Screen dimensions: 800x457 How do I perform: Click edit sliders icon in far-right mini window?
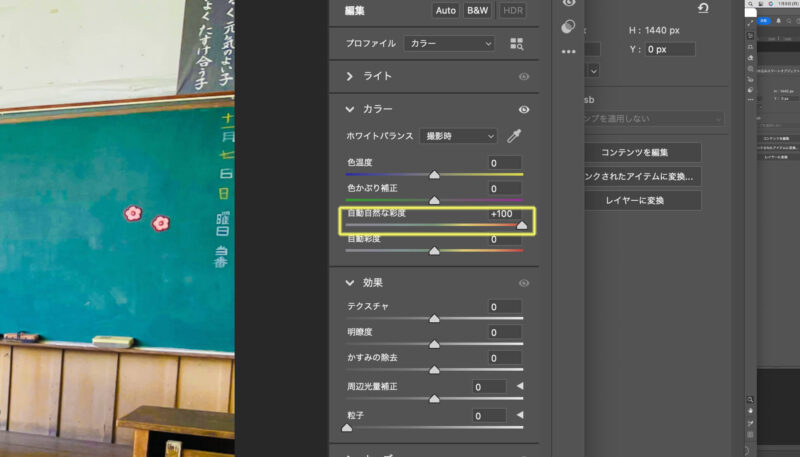750,36
